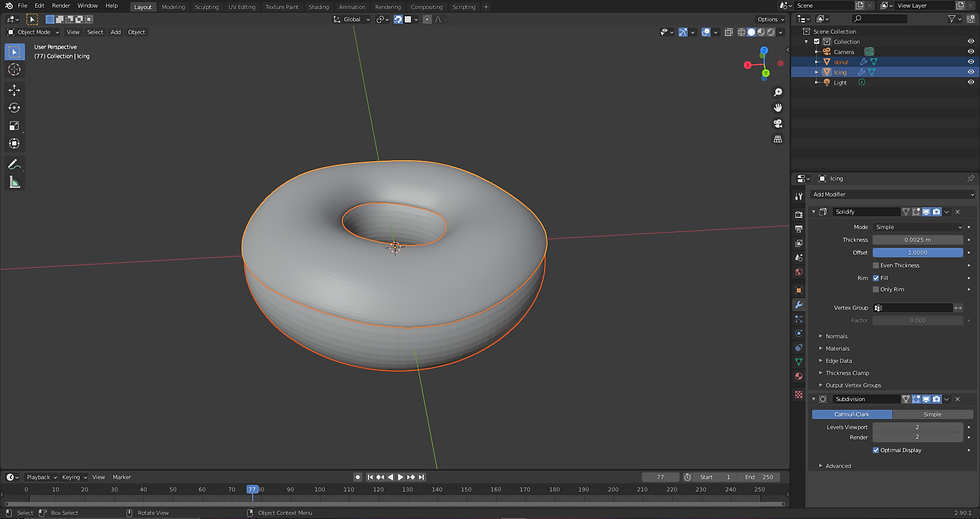The height and width of the screenshot is (519, 980).
Task: Open the Tool properties tab
Action: pyautogui.click(x=798, y=196)
